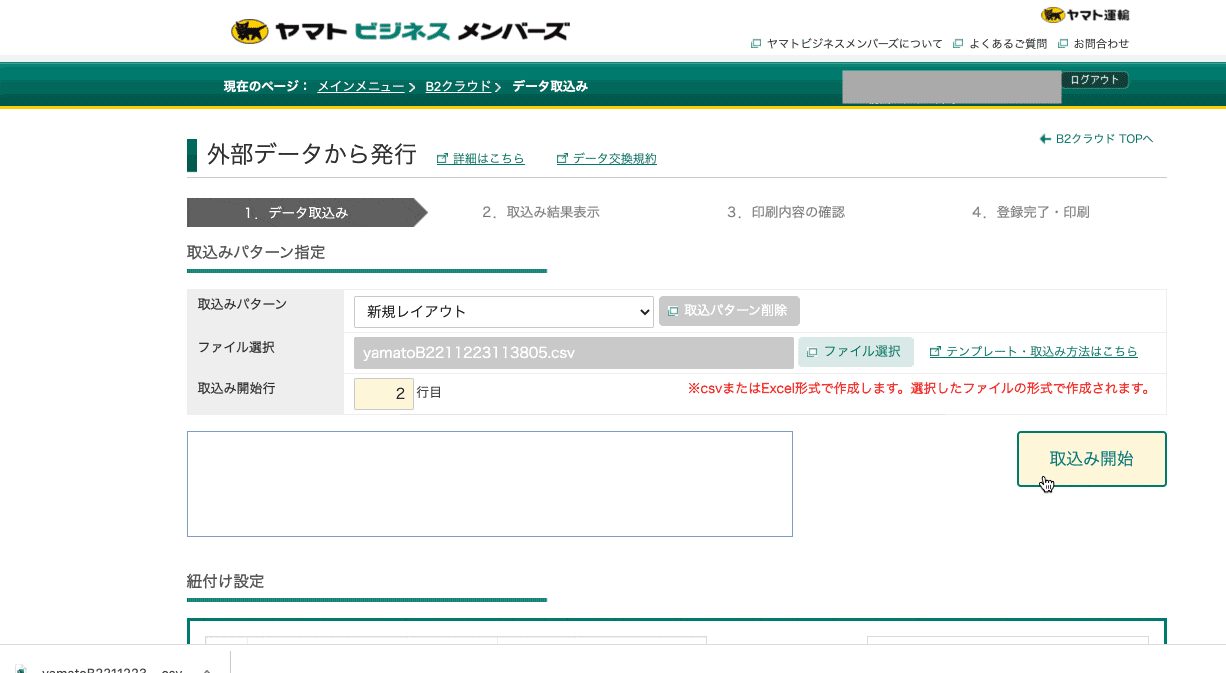Click the 取込み開始行 row number input field
This screenshot has width=1226, height=673.
click(384, 393)
